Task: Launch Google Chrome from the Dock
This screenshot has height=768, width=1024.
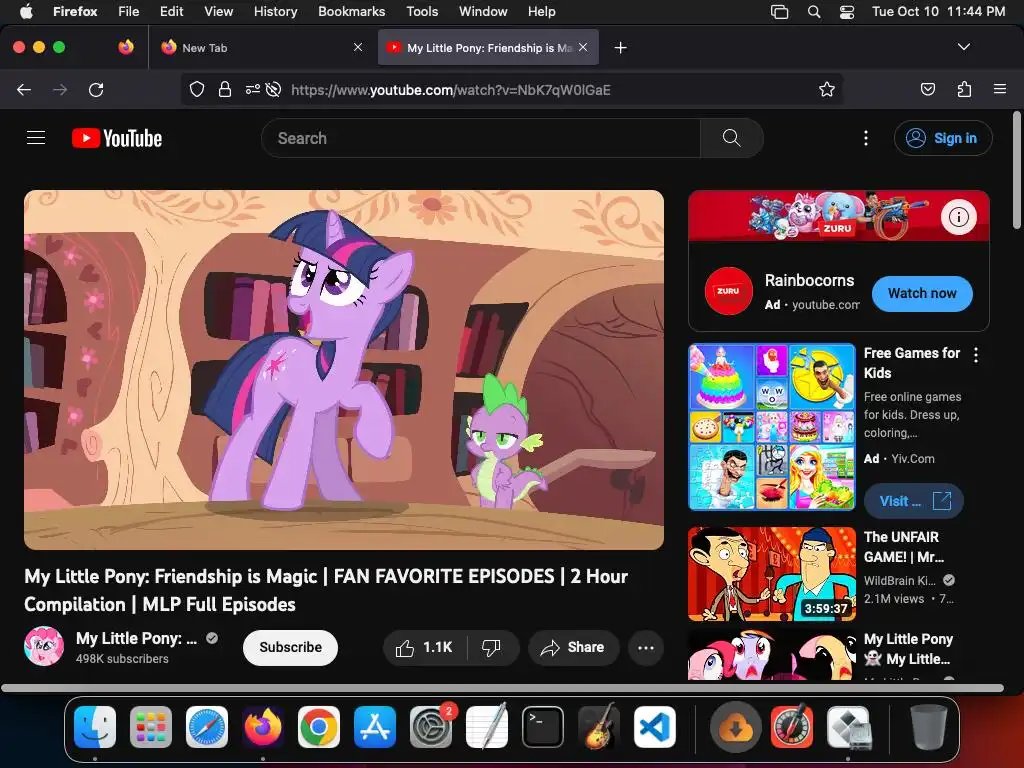Action: click(x=319, y=726)
